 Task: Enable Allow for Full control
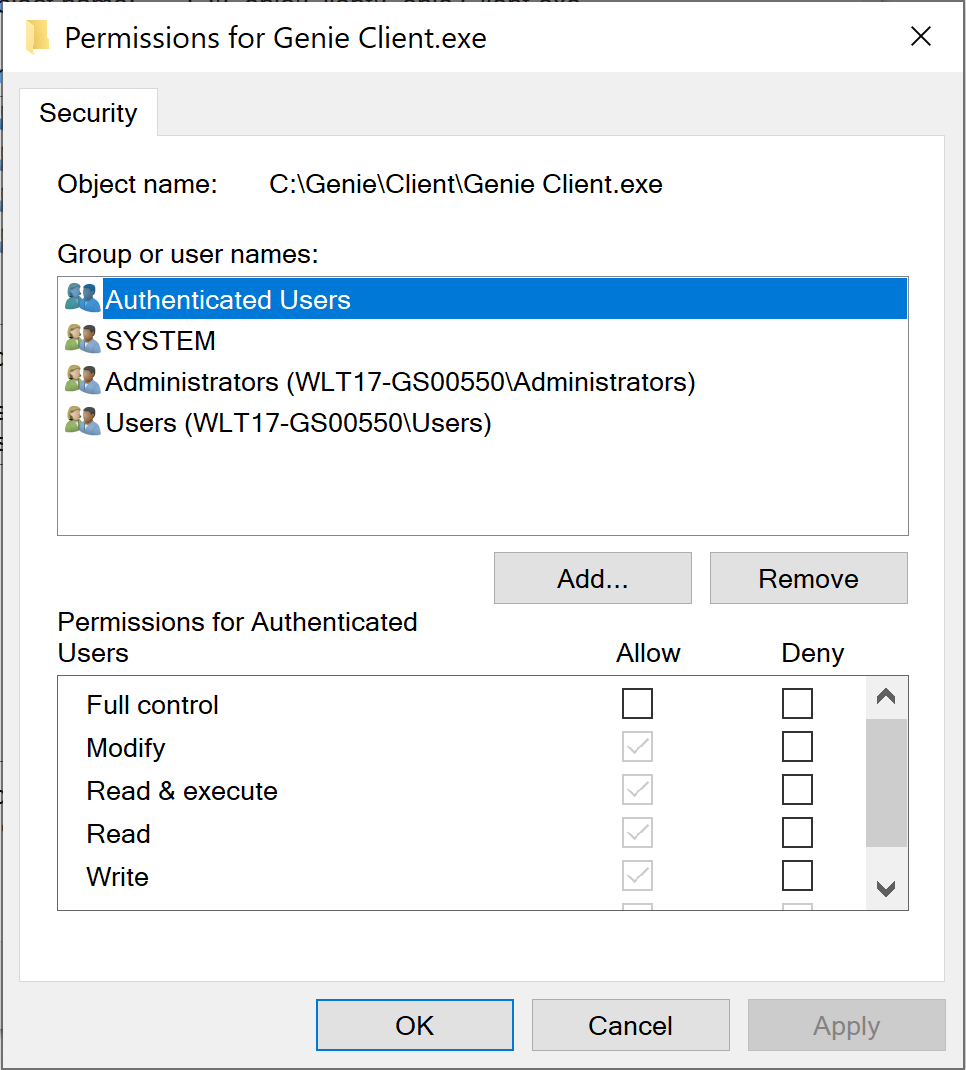[x=637, y=703]
